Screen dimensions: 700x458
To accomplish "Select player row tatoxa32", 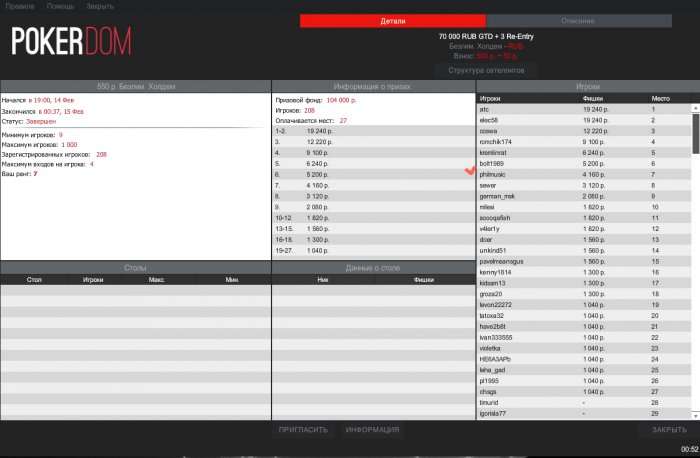I will (x=584, y=316).
